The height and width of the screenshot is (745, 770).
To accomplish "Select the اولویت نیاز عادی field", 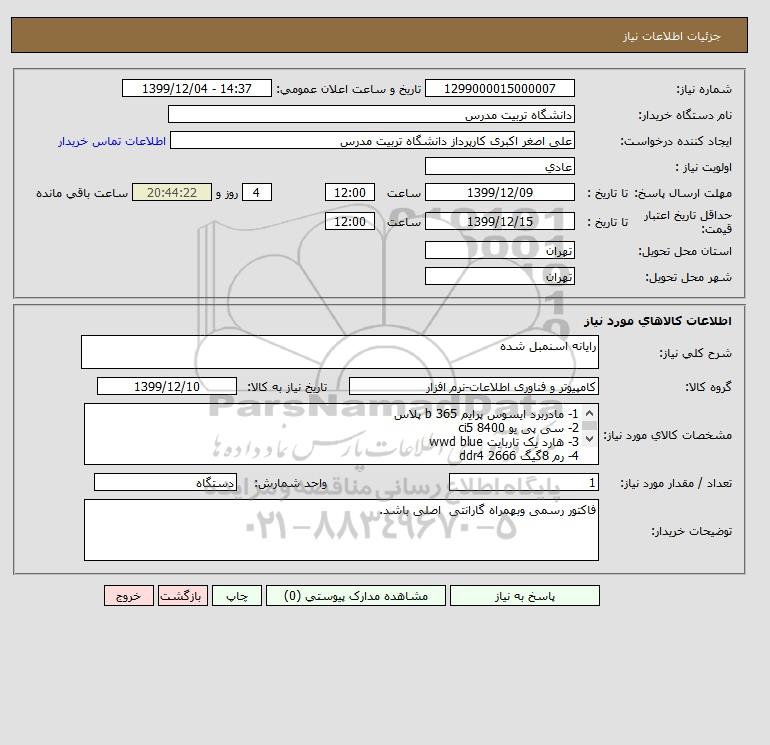I will [x=499, y=166].
